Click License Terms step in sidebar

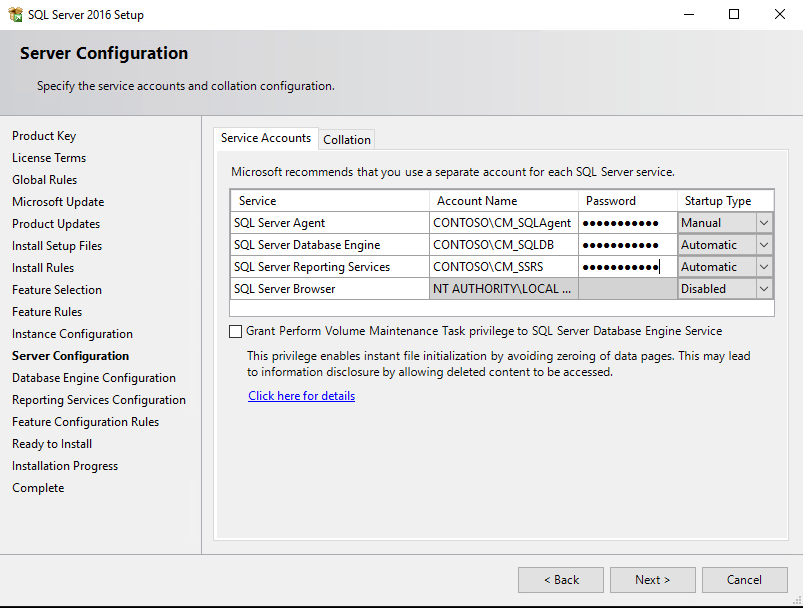tap(49, 158)
